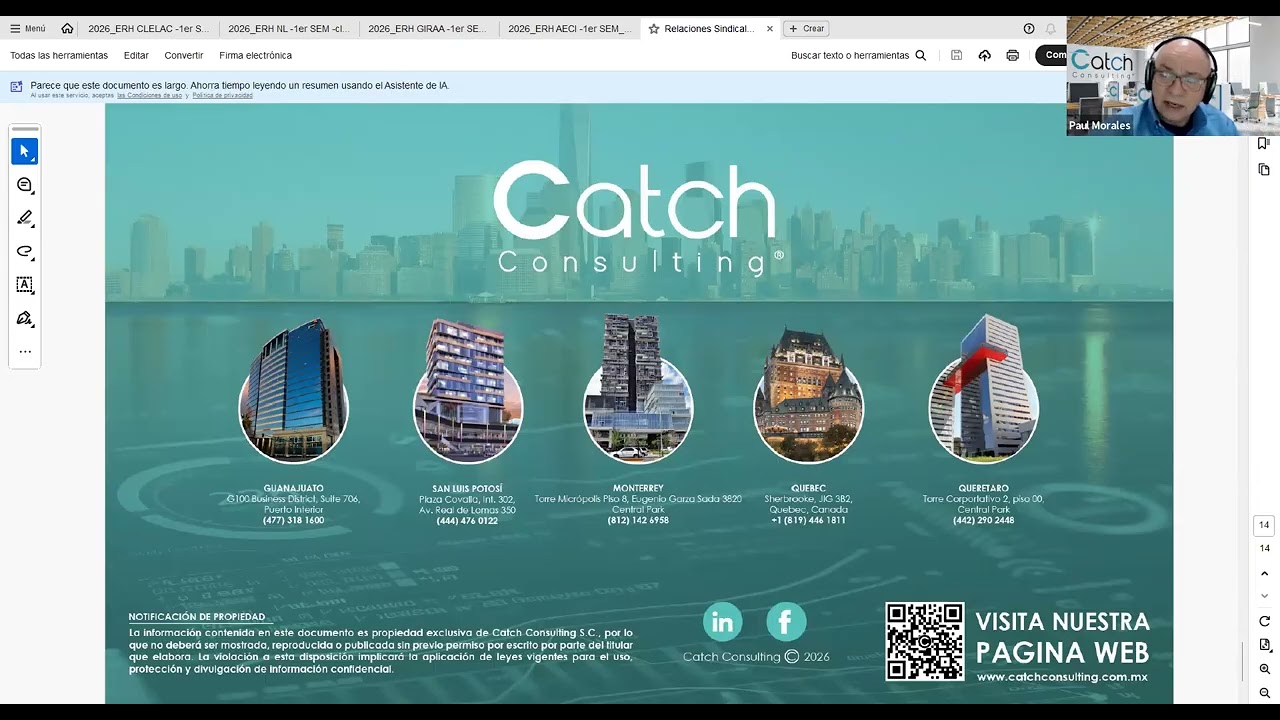Open the bookmarks panel icon
Image resolution: width=1280 pixels, height=720 pixels.
[x=1264, y=144]
